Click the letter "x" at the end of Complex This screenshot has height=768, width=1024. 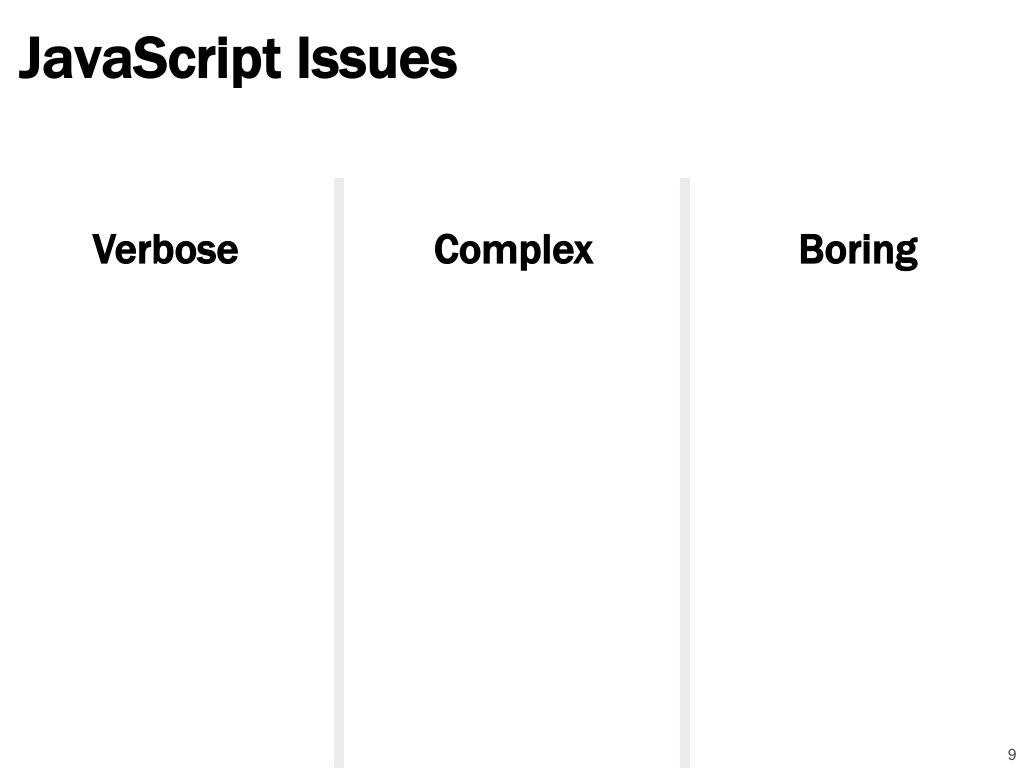[583, 254]
